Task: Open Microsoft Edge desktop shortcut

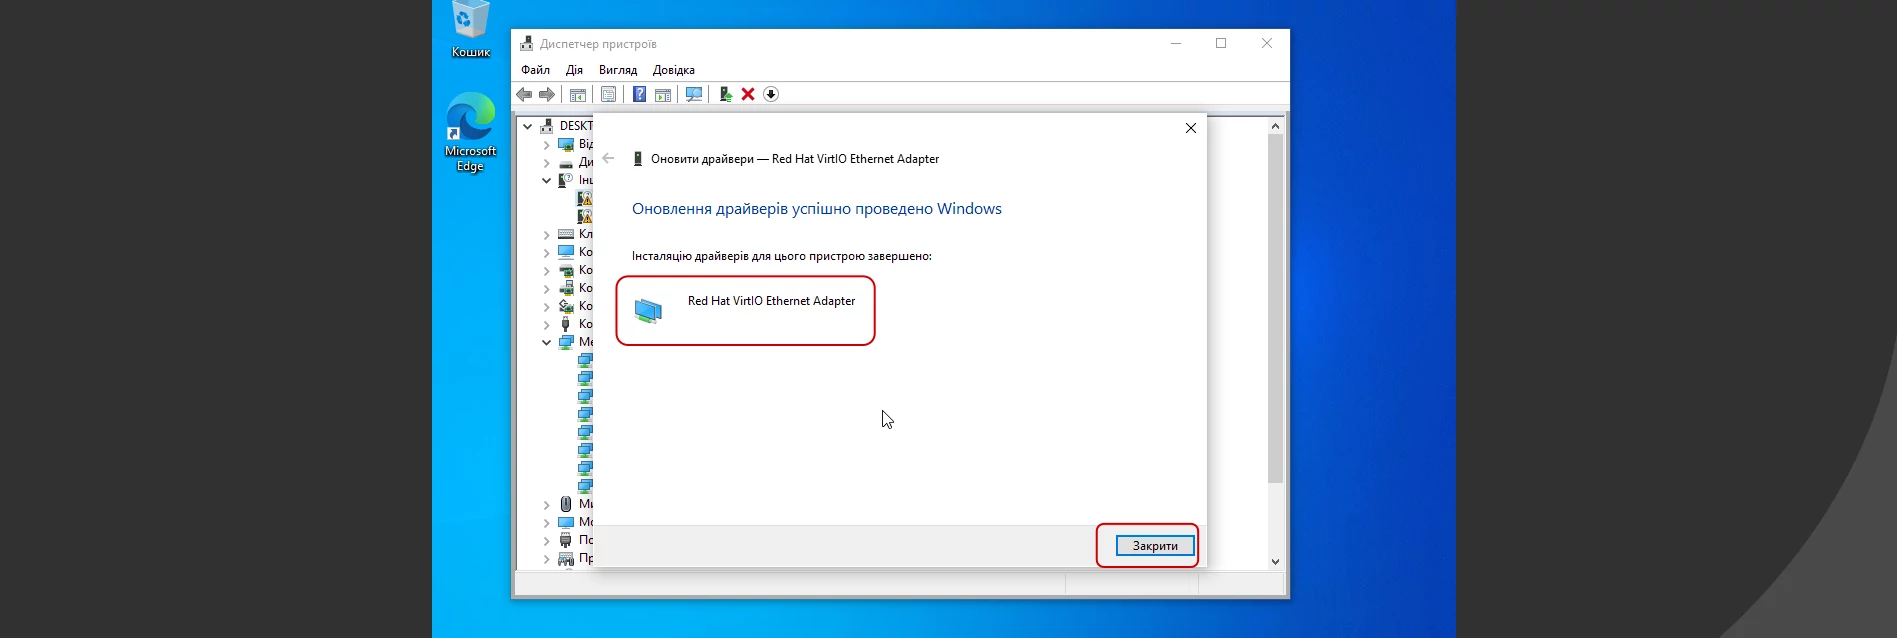Action: click(x=471, y=132)
